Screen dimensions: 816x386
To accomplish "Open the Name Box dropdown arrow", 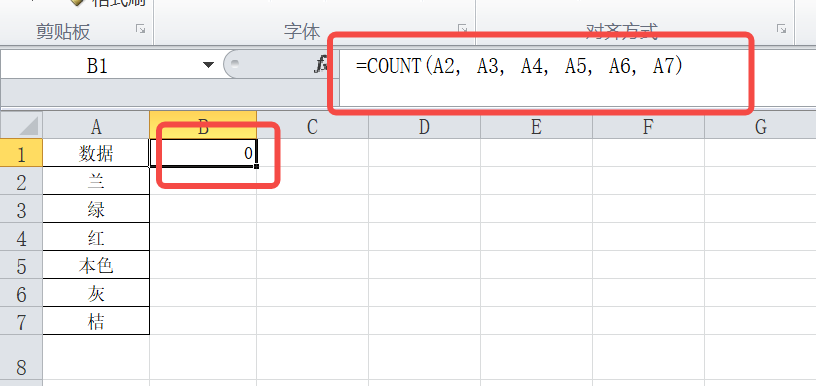I will [208, 65].
